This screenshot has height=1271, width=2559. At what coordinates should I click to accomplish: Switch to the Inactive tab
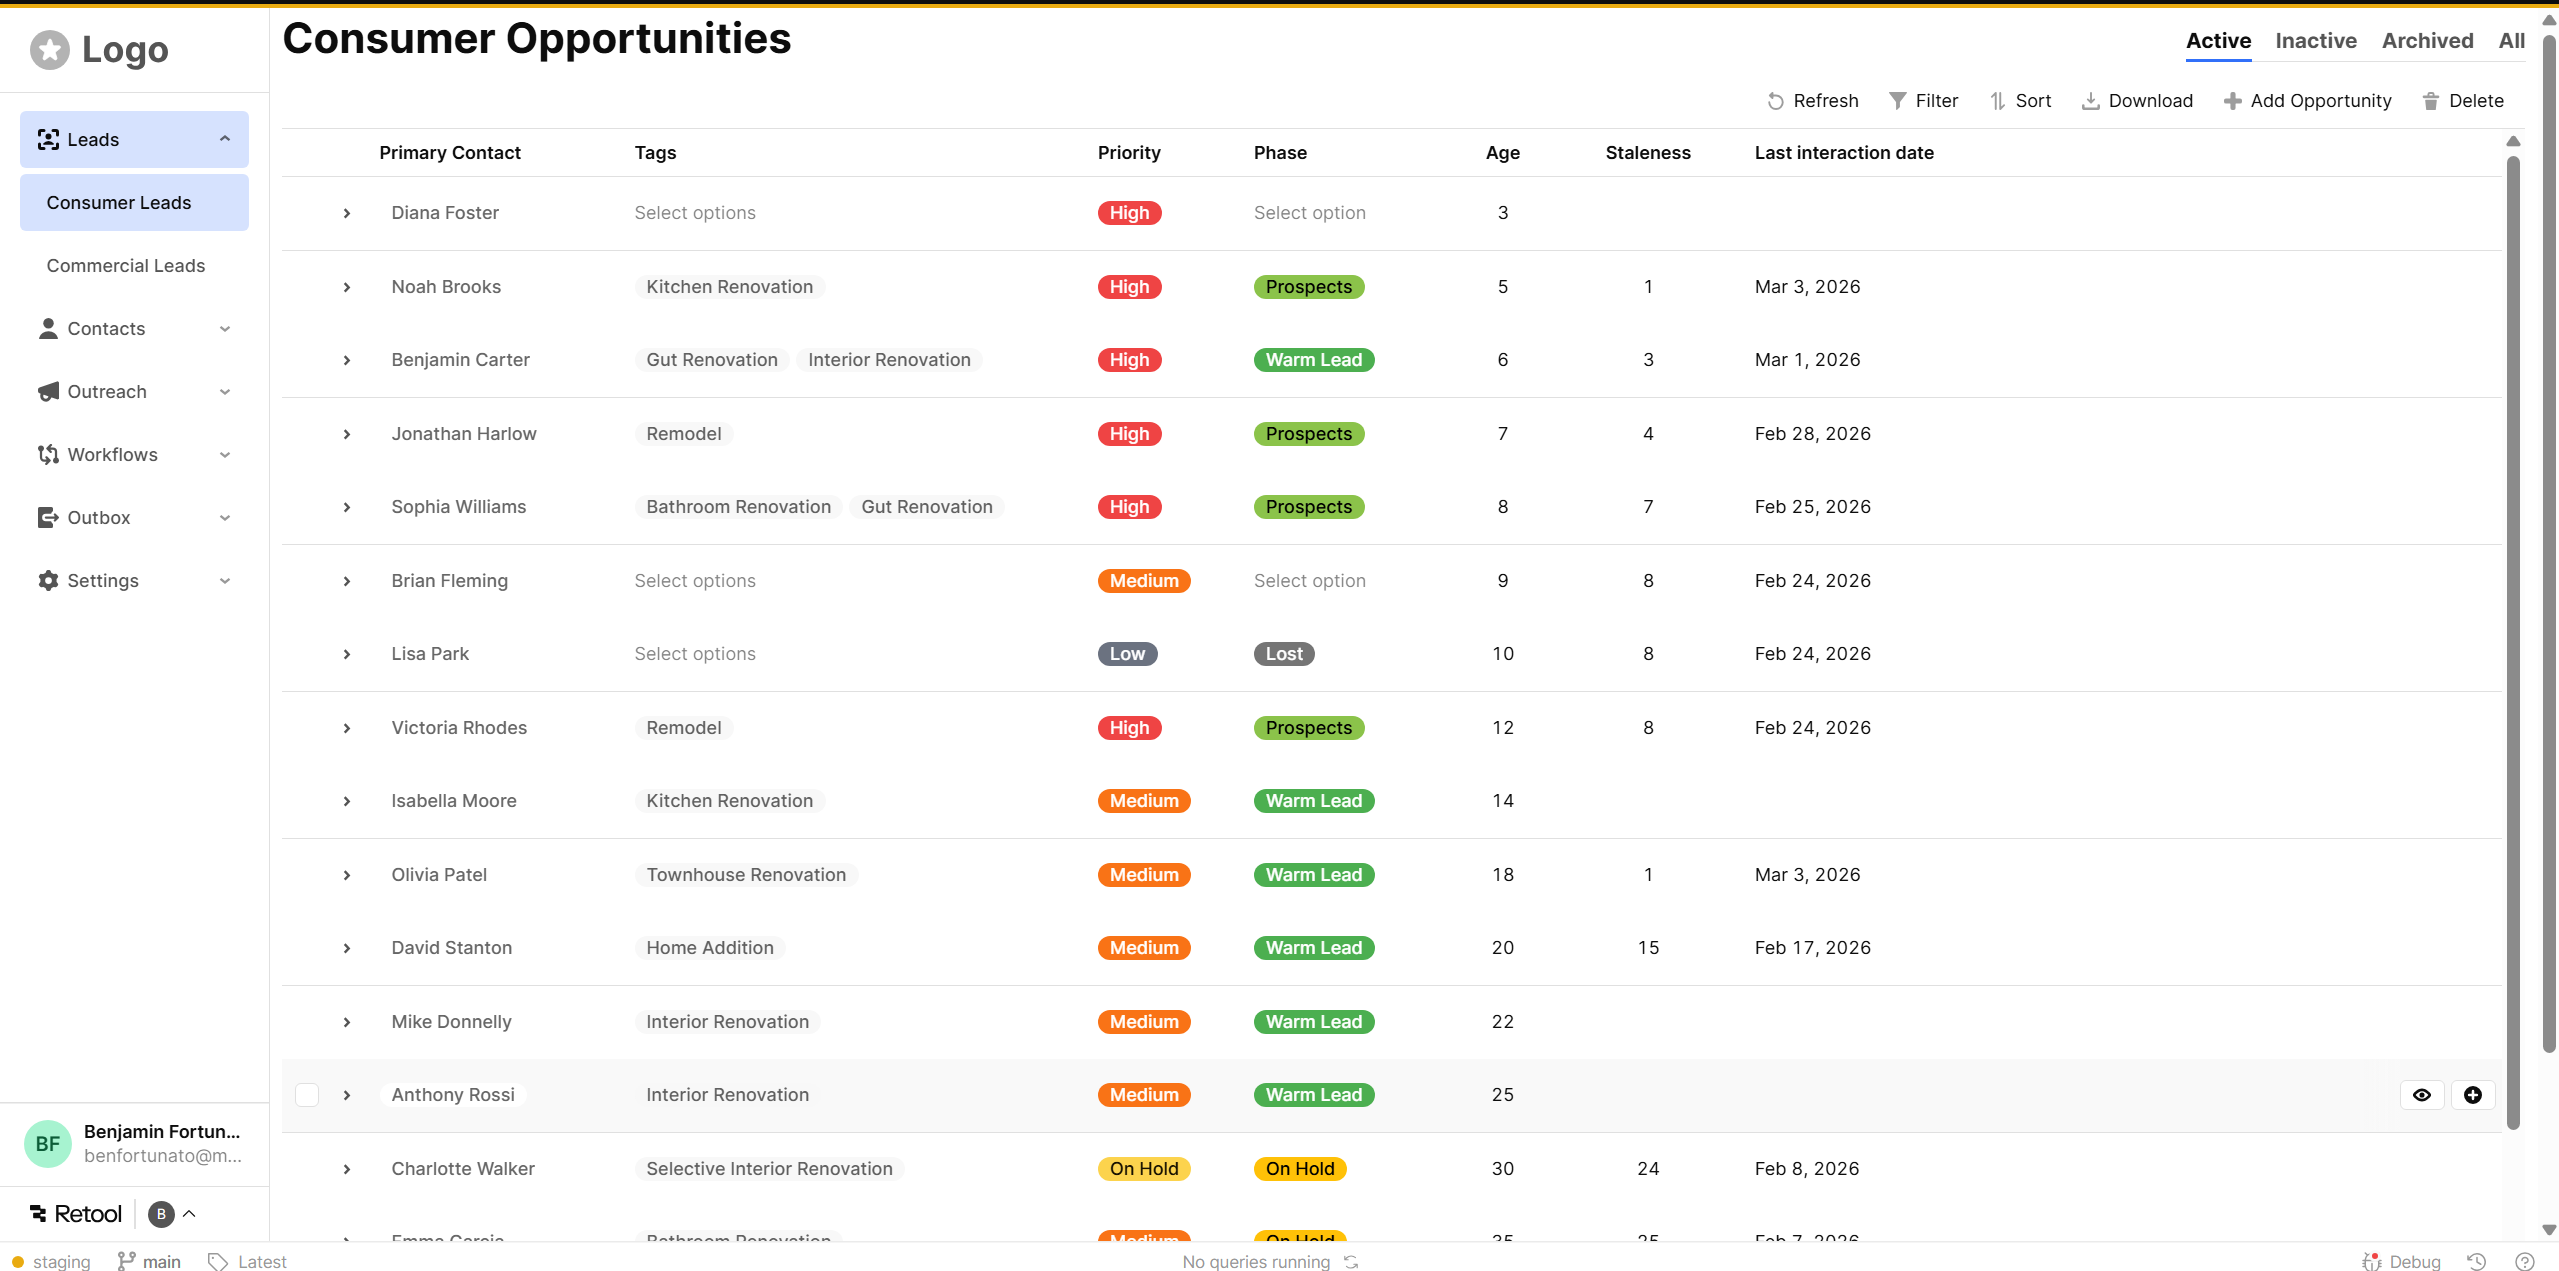point(2315,41)
